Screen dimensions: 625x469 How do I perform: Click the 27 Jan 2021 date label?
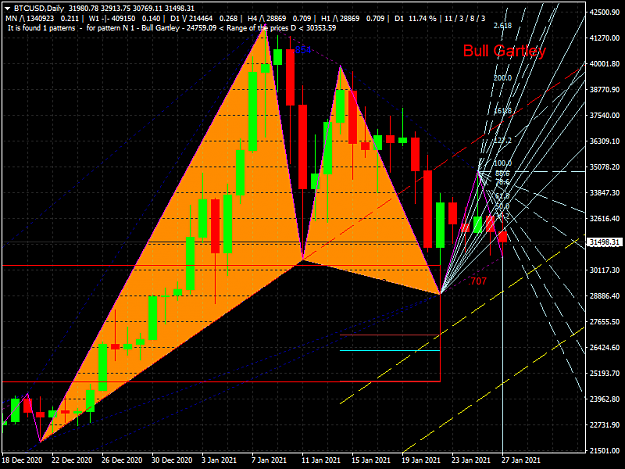(521, 460)
